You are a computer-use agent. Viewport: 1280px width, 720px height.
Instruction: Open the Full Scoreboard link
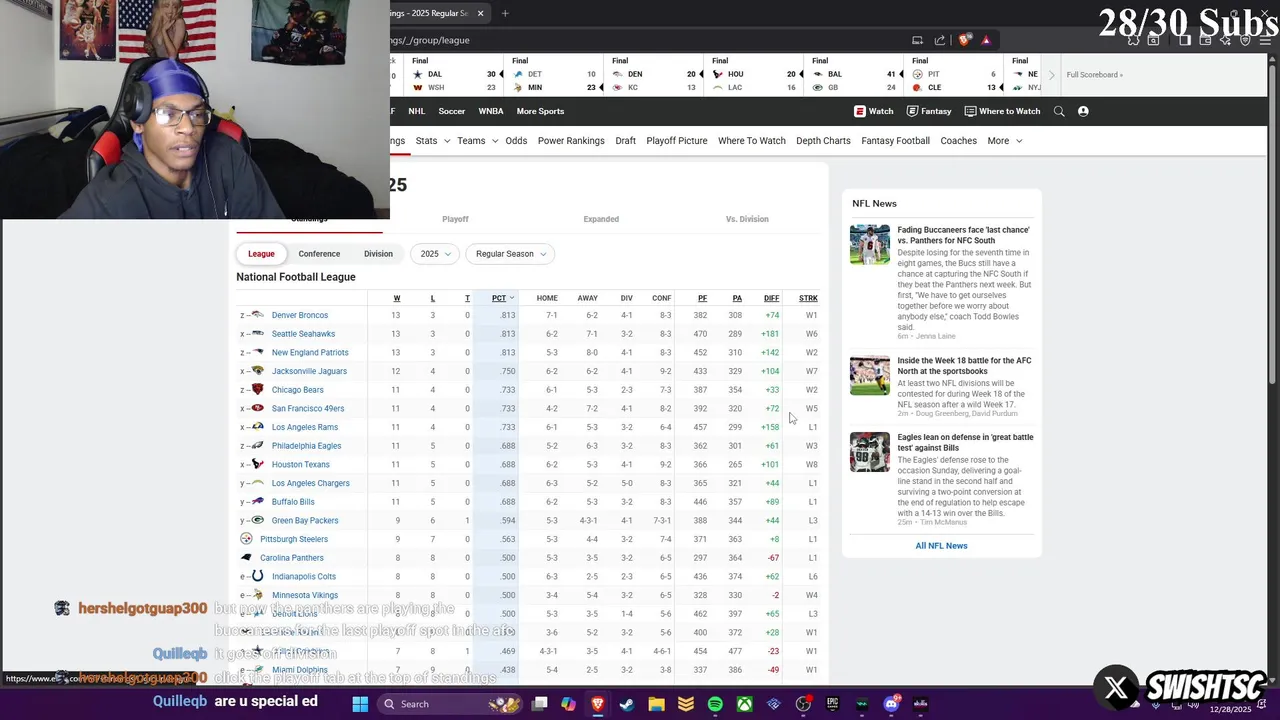coord(1094,75)
